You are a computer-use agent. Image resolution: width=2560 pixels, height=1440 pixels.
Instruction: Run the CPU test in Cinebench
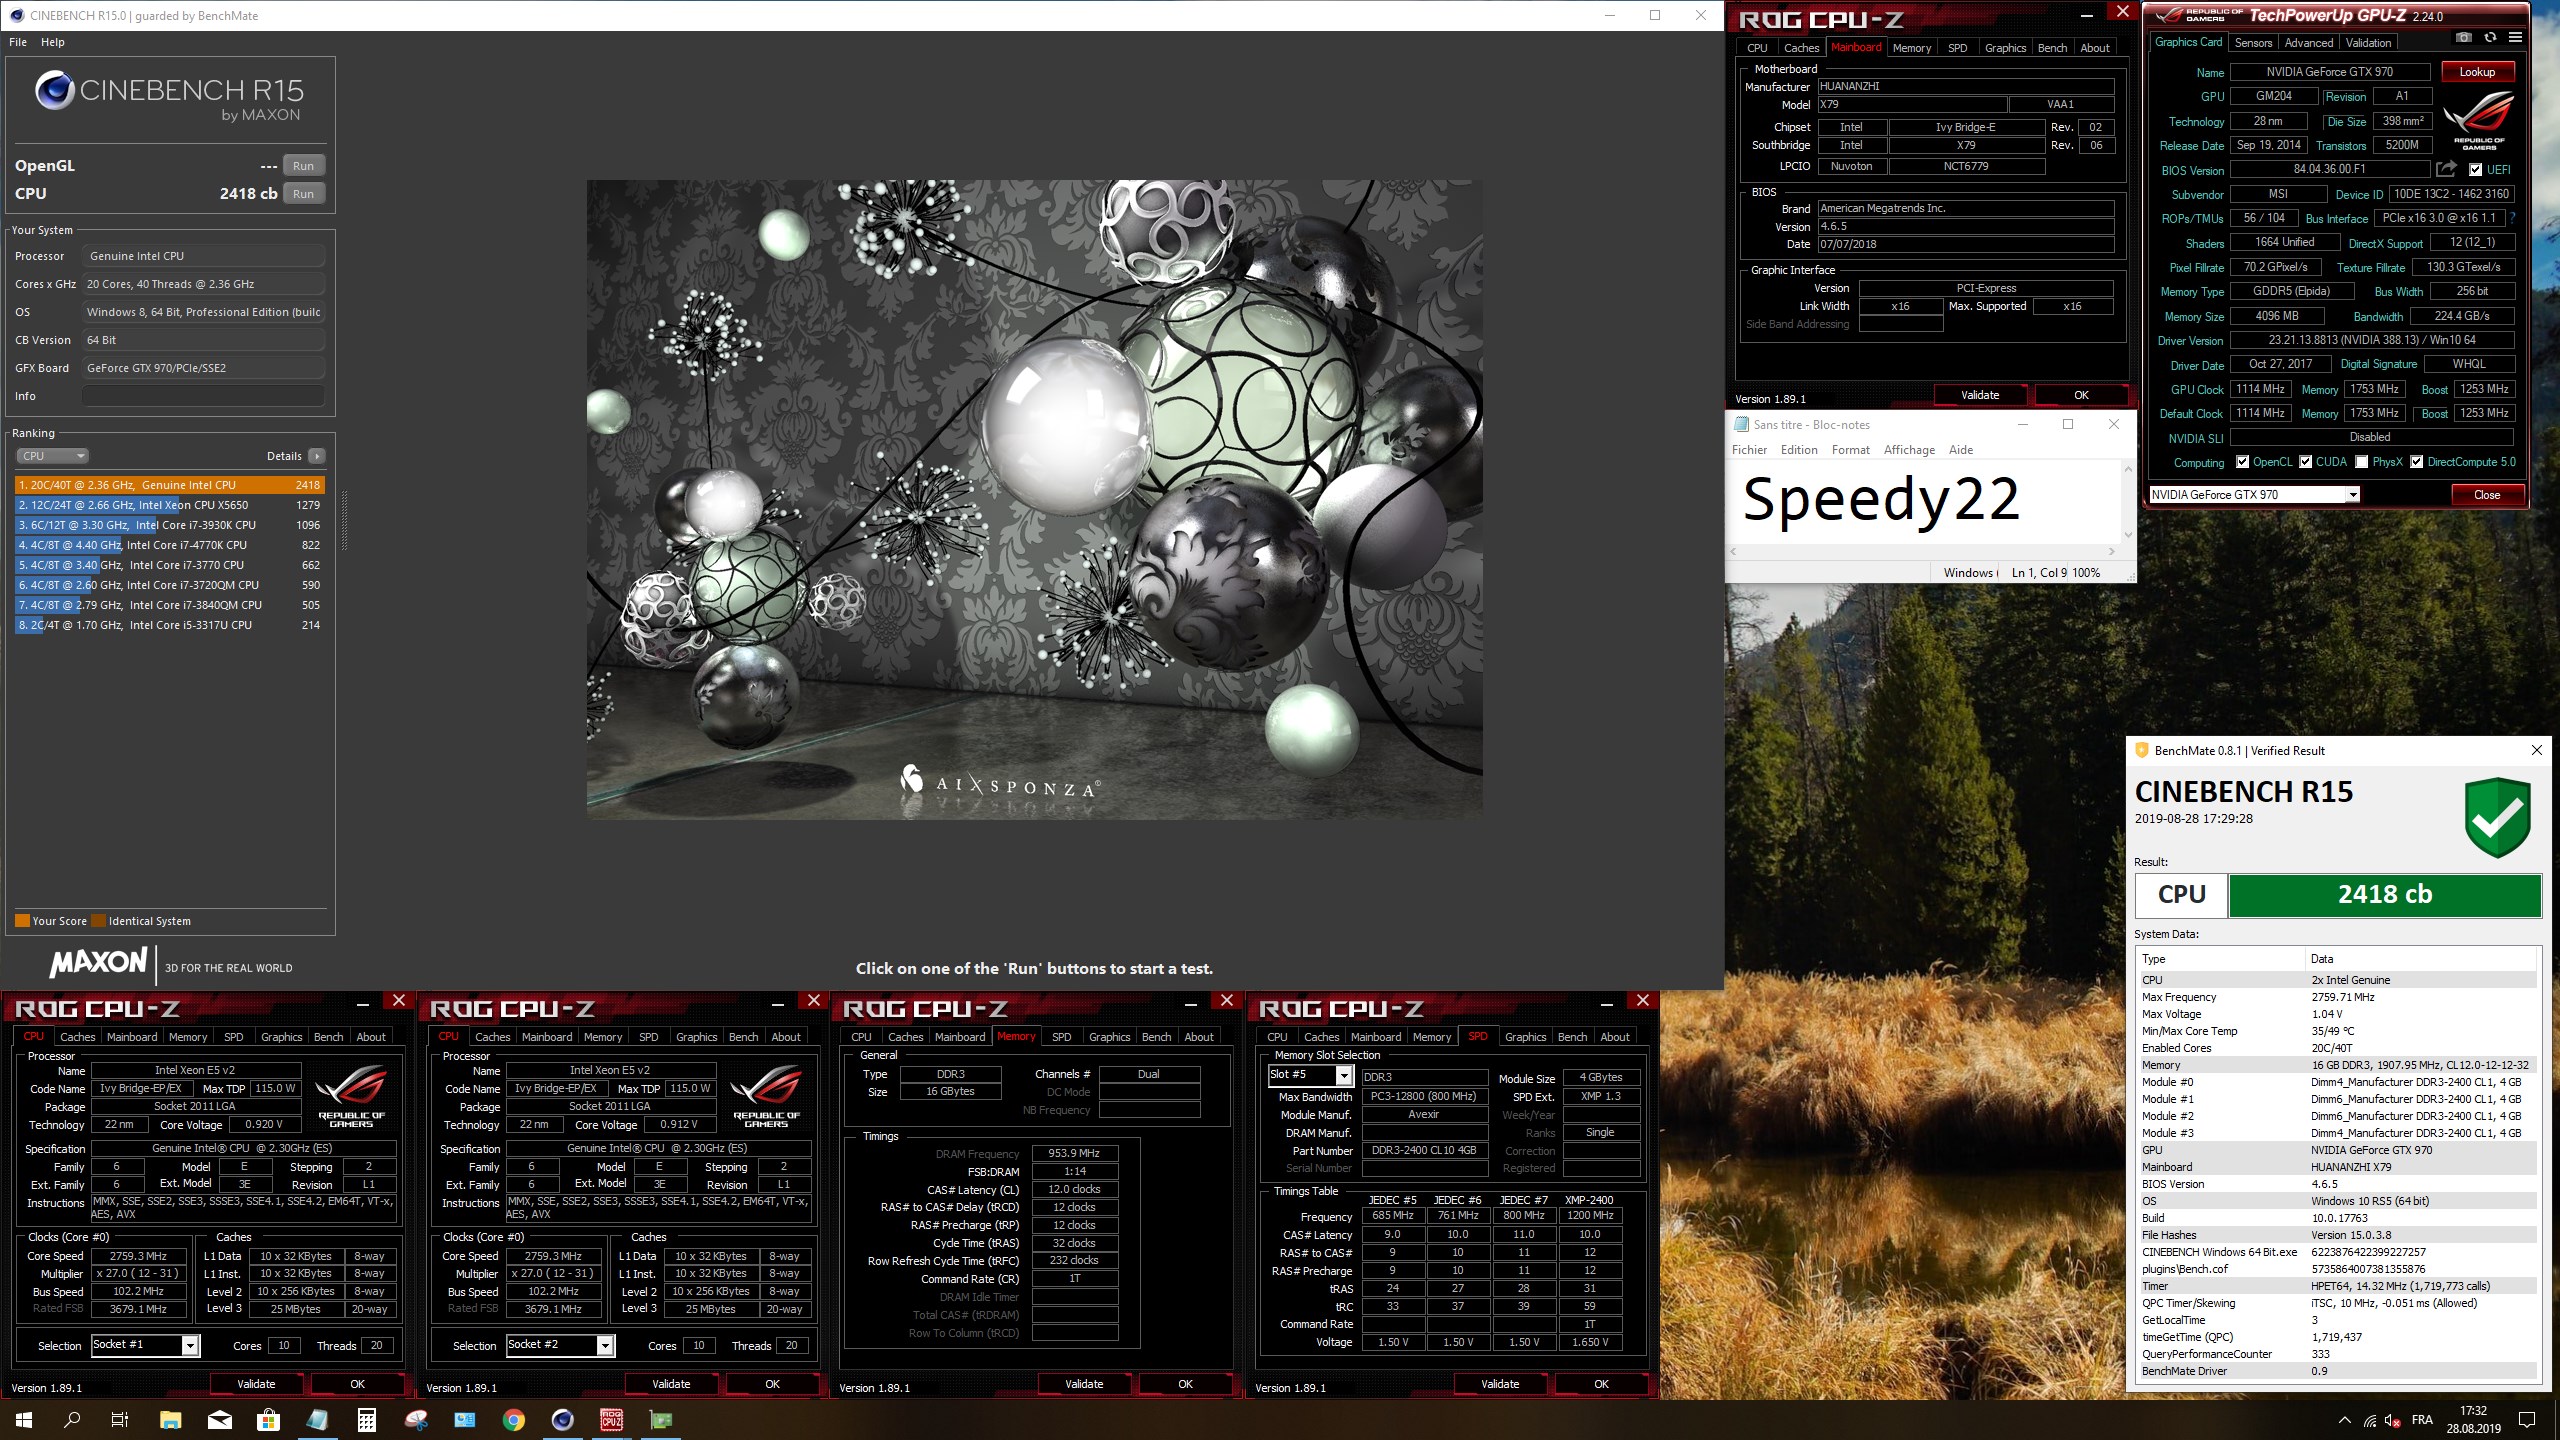[304, 194]
